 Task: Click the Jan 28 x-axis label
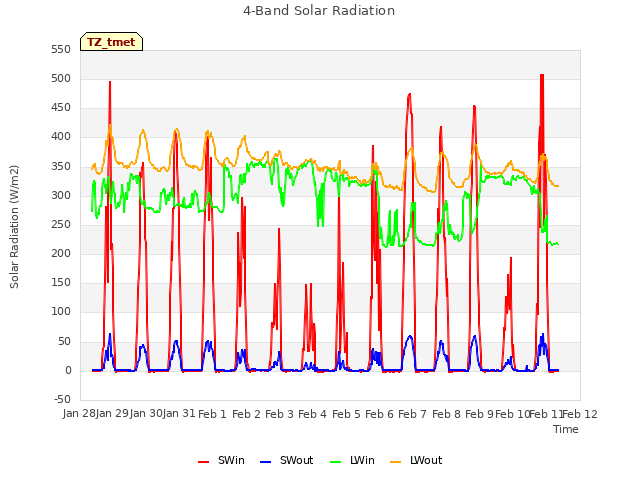tap(79, 414)
